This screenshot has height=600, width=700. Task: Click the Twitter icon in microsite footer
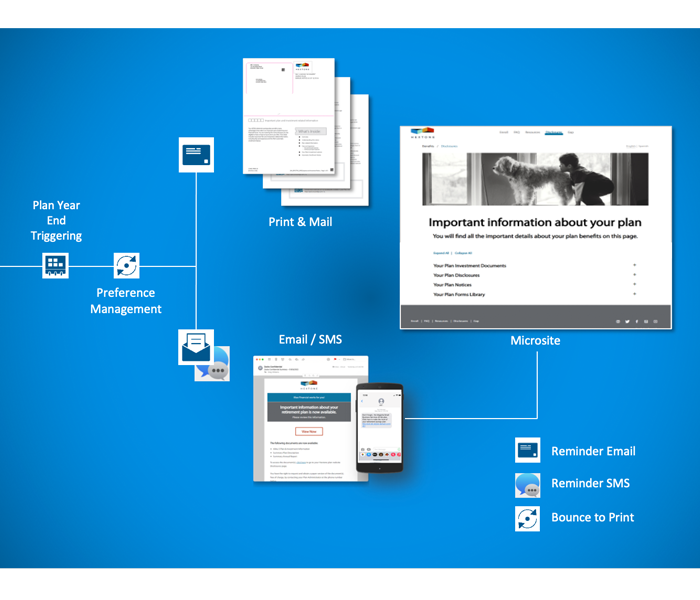[627, 321]
